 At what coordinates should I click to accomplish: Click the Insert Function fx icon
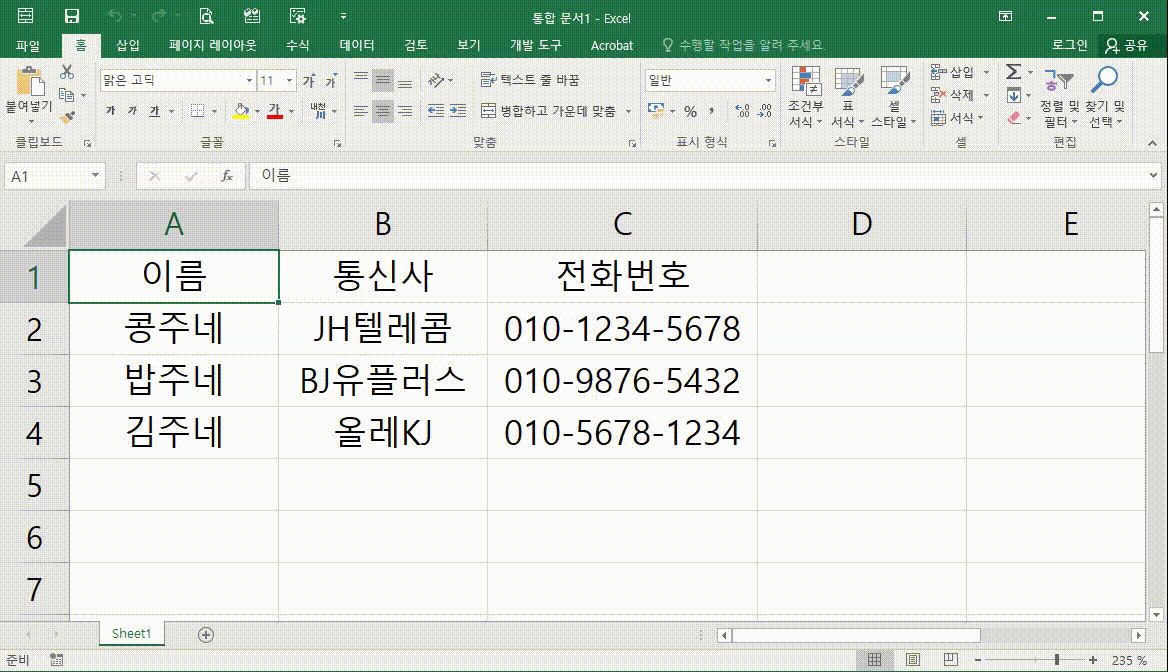tap(226, 176)
